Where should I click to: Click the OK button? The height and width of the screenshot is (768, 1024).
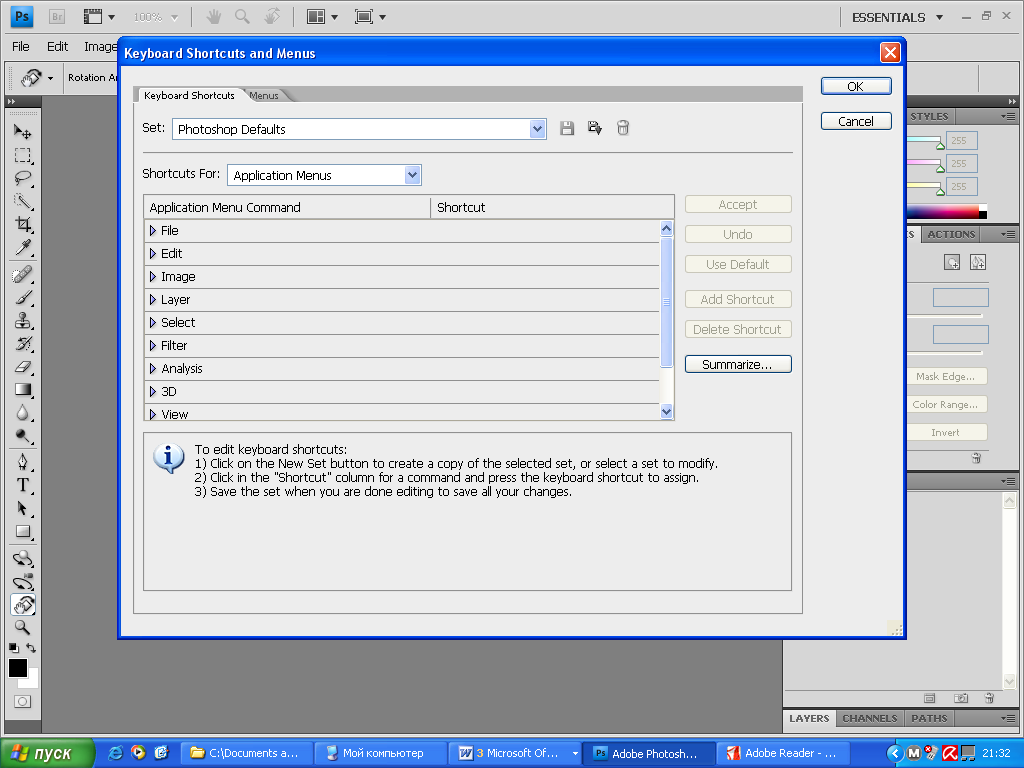point(856,86)
